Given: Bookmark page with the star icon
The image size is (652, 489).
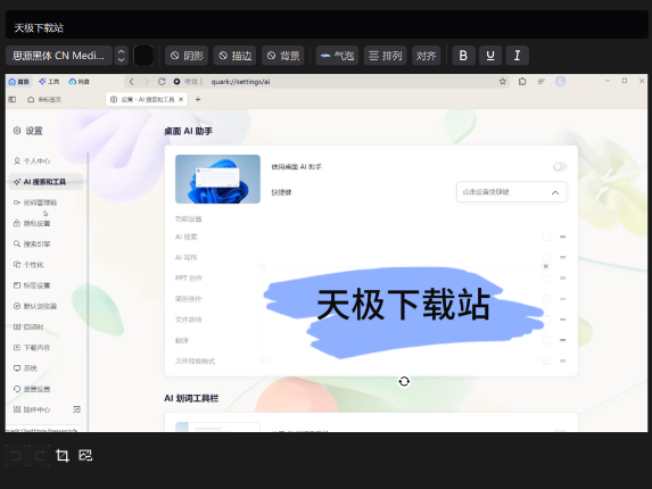Looking at the screenshot, I should point(502,82).
